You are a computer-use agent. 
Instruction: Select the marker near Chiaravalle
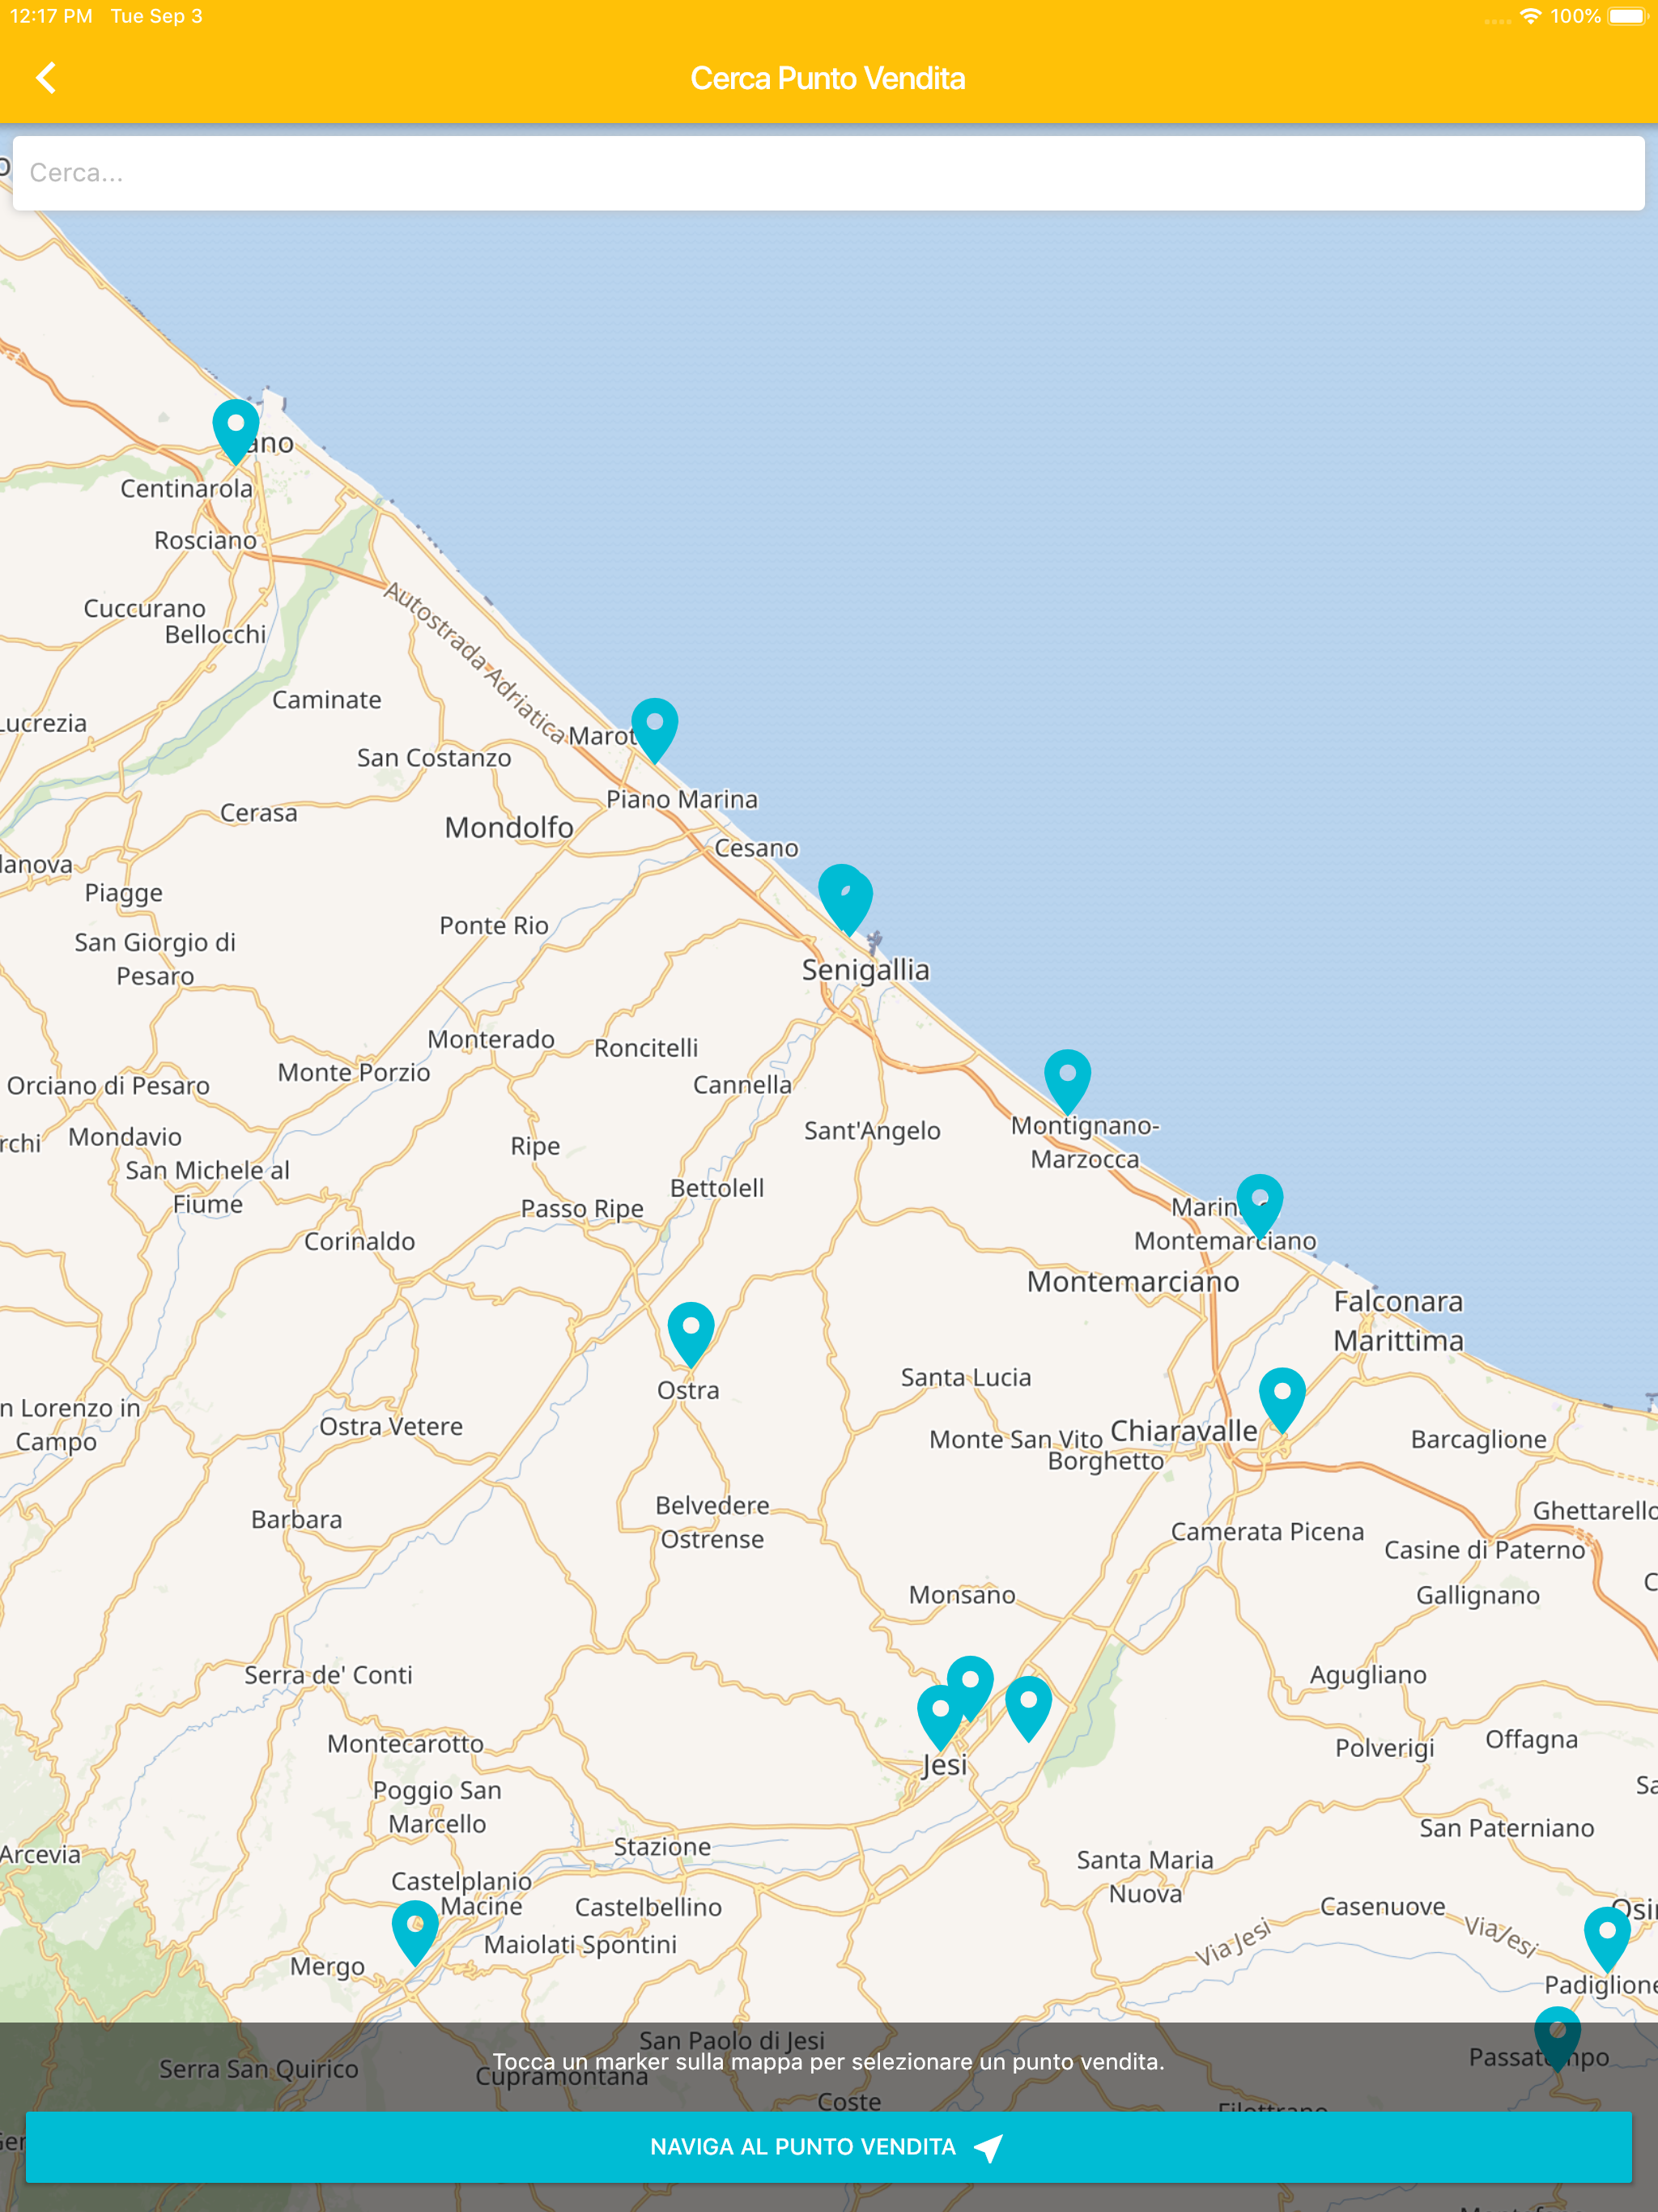click(x=1282, y=1396)
